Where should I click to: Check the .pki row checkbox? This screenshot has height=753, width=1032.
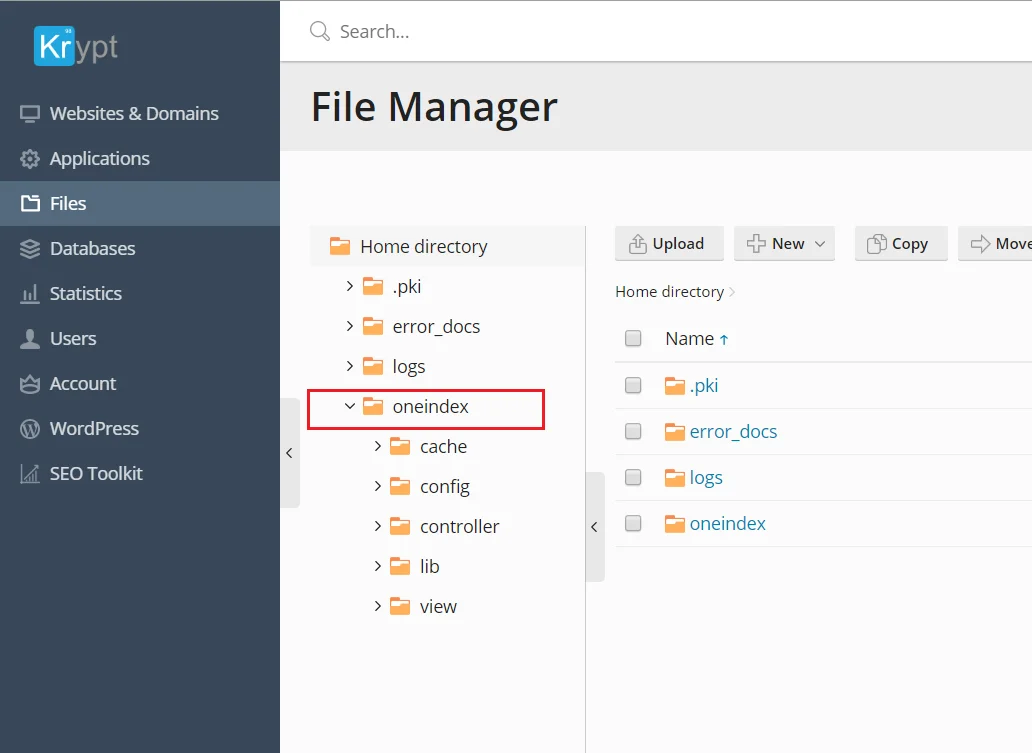pyautogui.click(x=633, y=385)
